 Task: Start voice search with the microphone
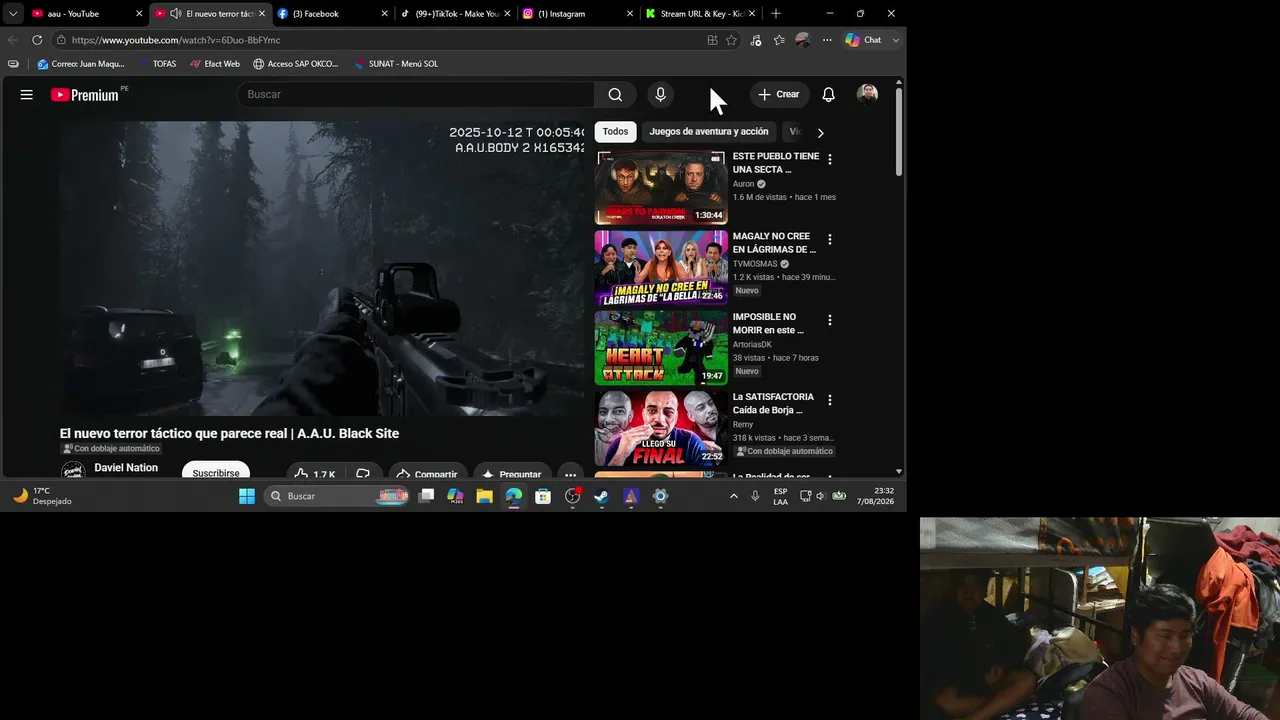[x=660, y=95]
